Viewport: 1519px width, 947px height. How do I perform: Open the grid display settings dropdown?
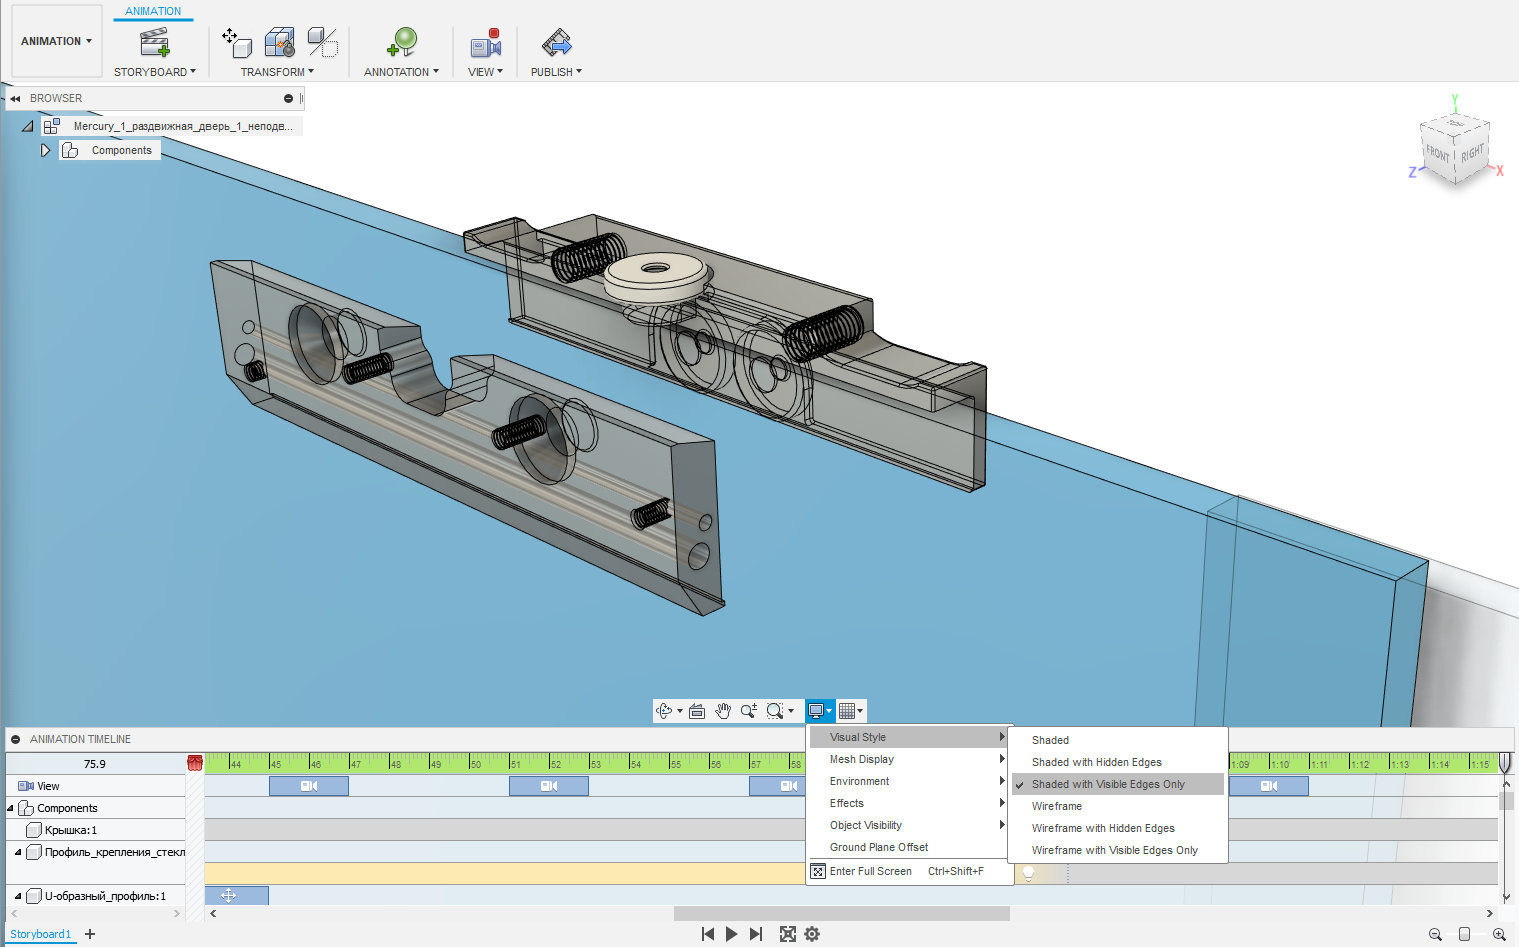coord(851,710)
